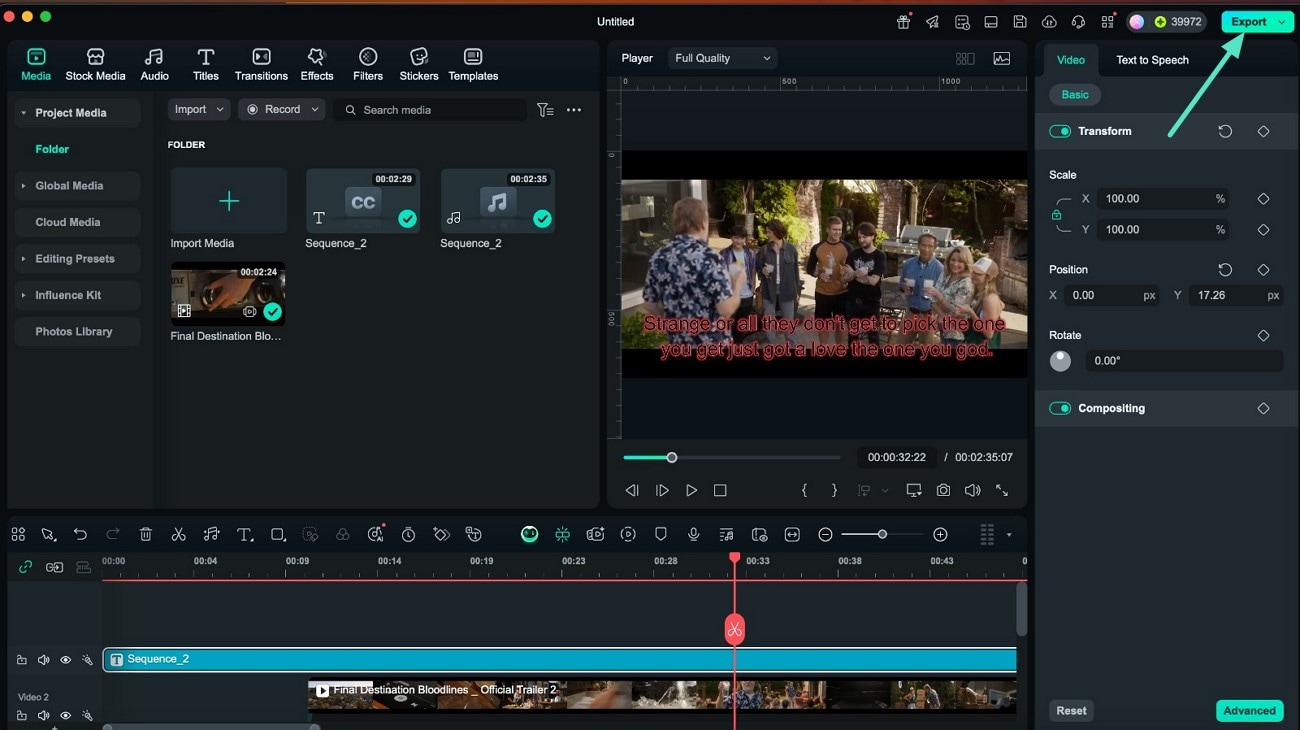Open cloud upload icon in top bar
Image resolution: width=1300 pixels, height=730 pixels.
pyautogui.click(x=1049, y=22)
